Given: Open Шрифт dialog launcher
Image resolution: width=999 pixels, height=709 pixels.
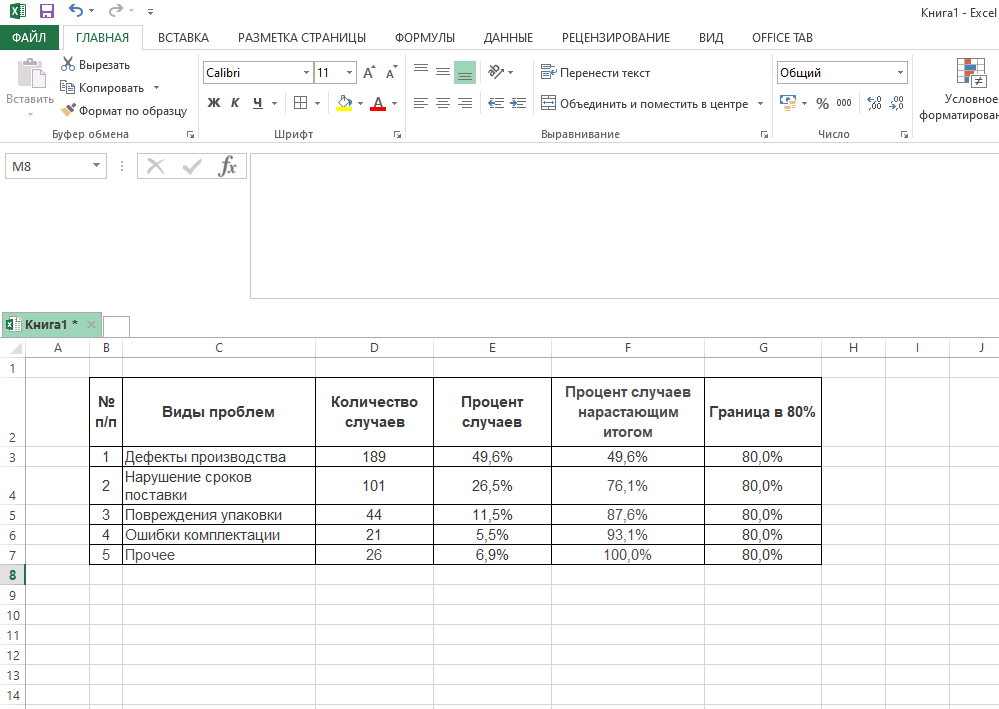Looking at the screenshot, I should (398, 134).
